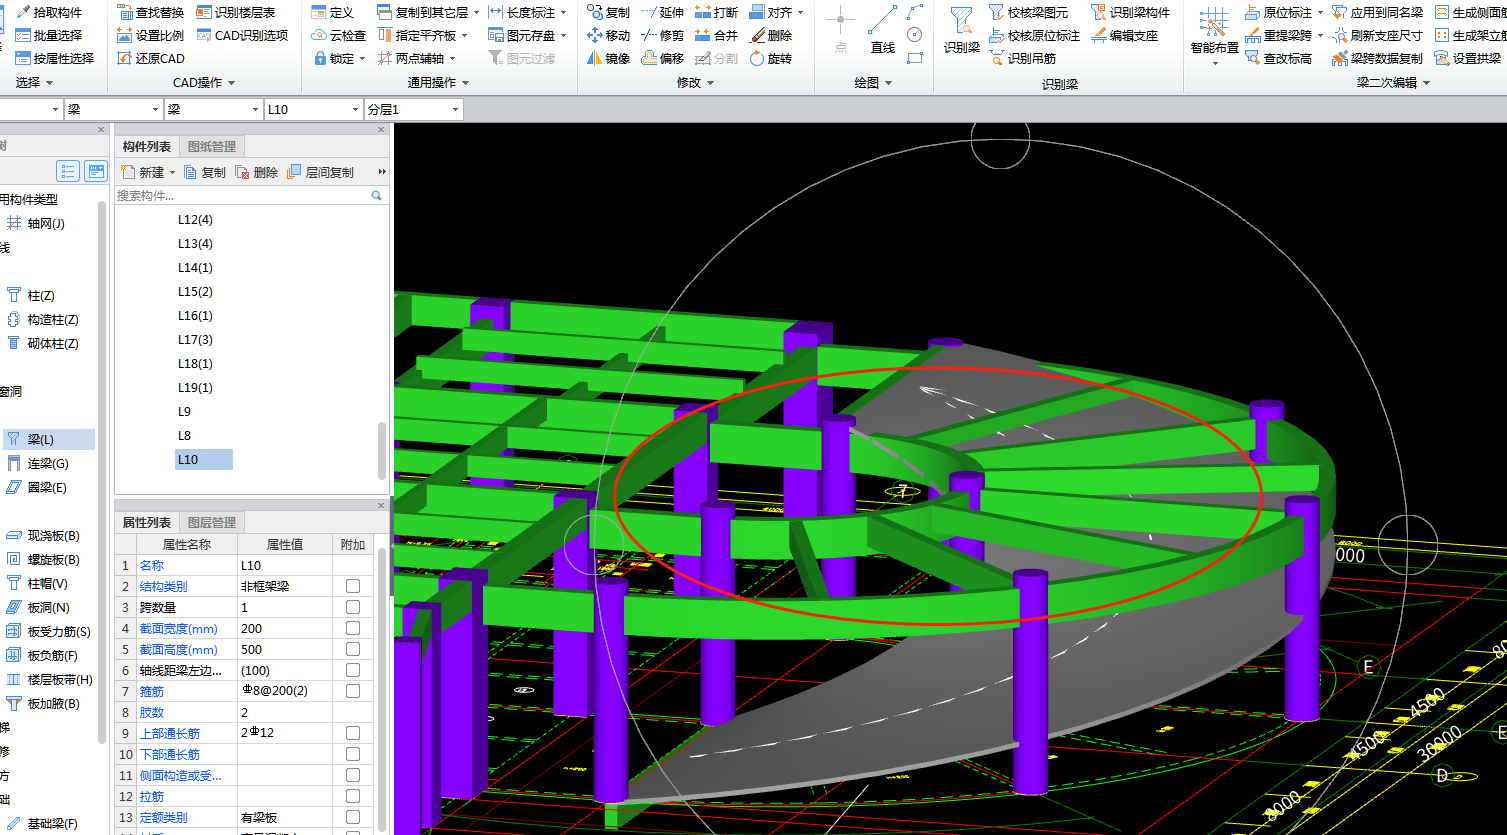Click 刷新支座尺寸 refresh support size

pos(1377,35)
